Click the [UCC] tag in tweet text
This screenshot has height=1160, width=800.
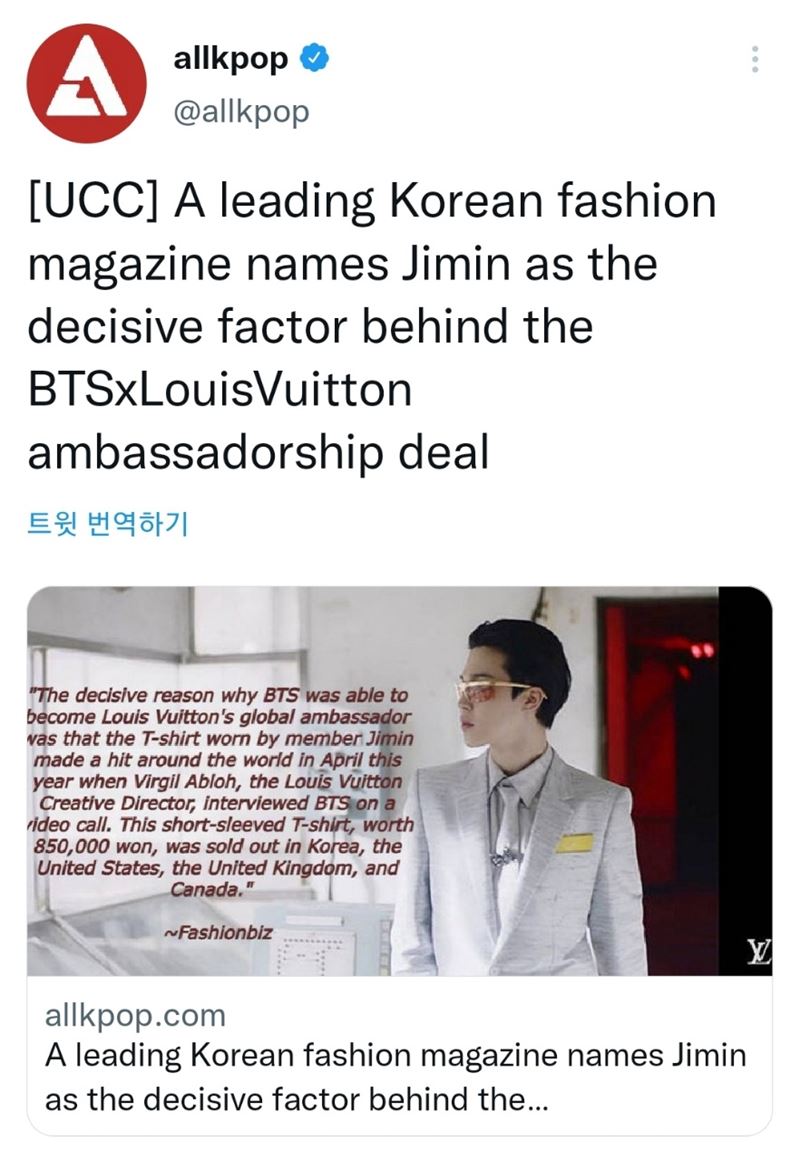click(x=93, y=201)
